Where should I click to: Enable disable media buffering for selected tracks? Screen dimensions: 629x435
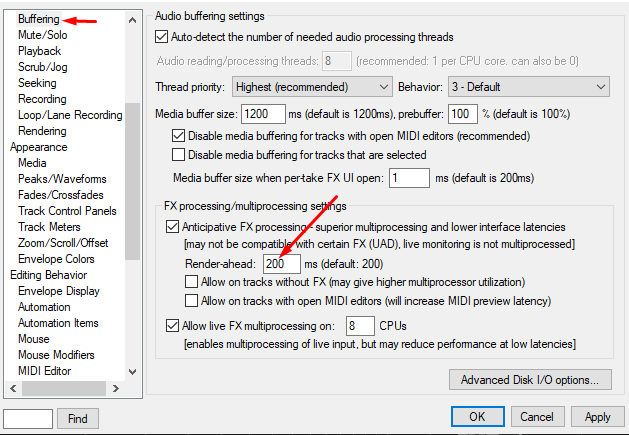point(179,155)
